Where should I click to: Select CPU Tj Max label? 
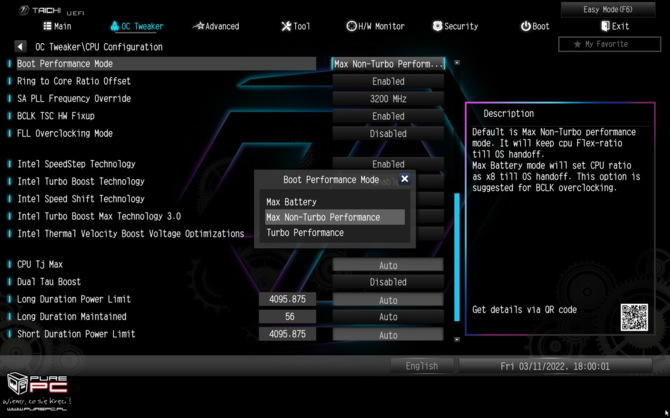pos(40,265)
